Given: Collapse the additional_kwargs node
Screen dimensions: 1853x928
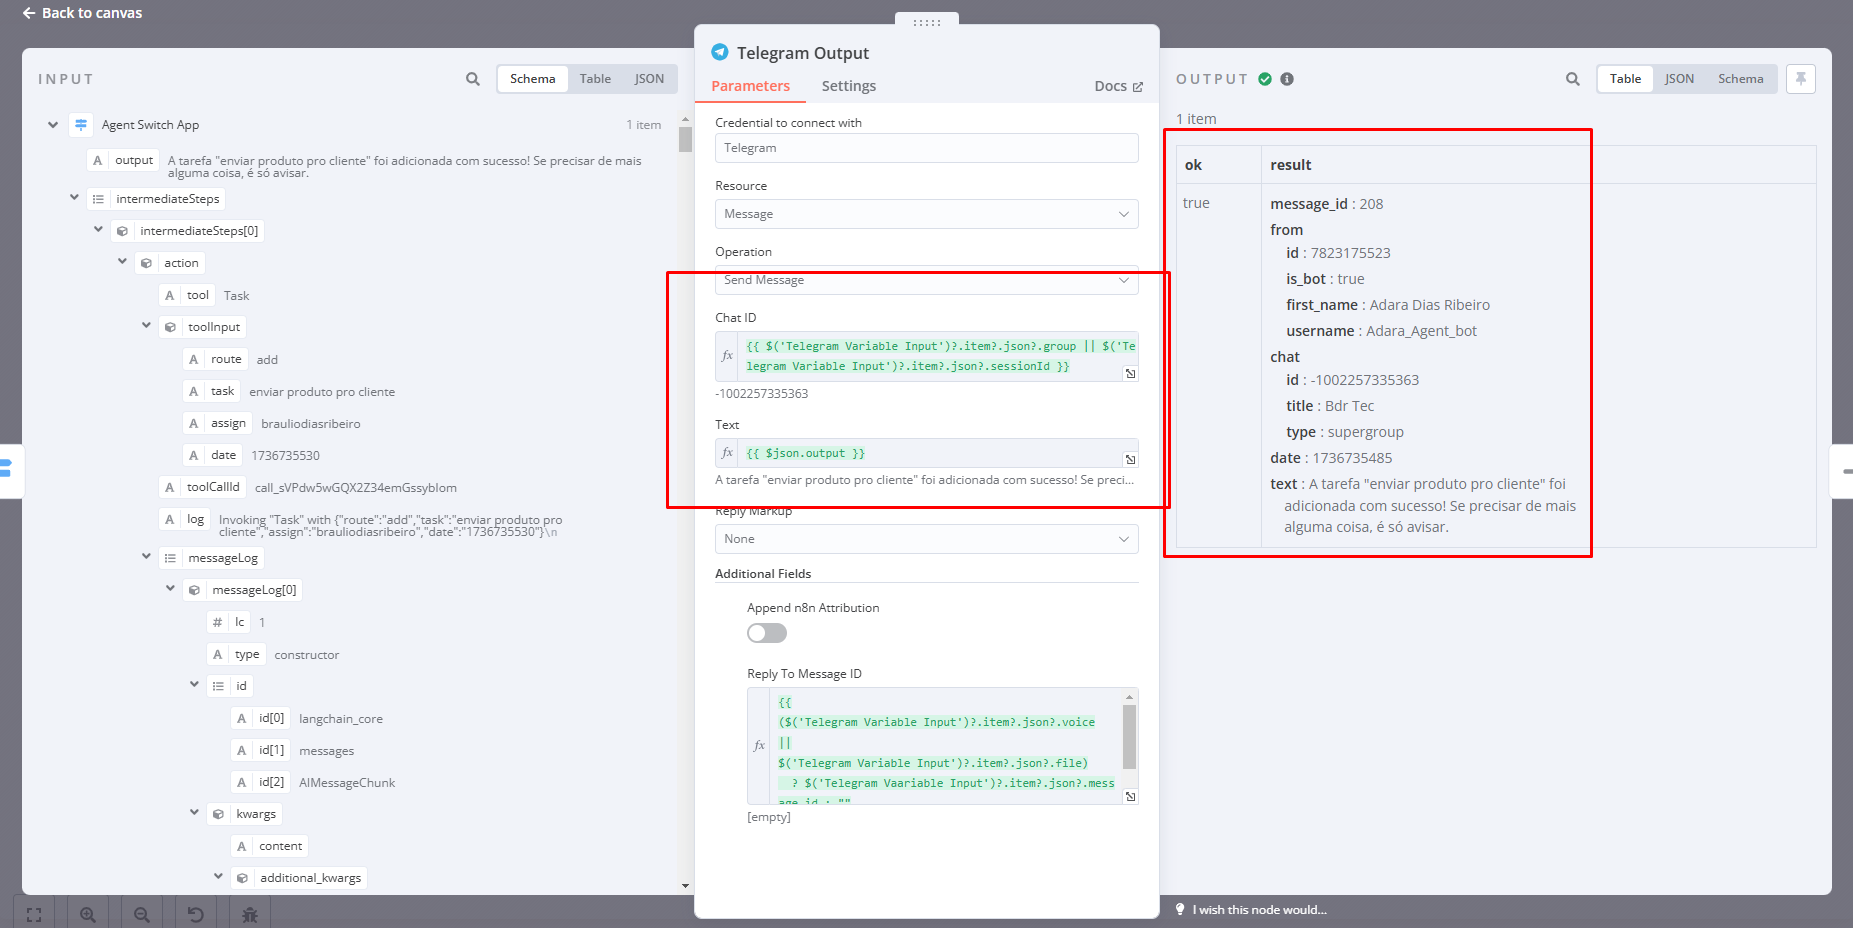Looking at the screenshot, I should click(218, 876).
